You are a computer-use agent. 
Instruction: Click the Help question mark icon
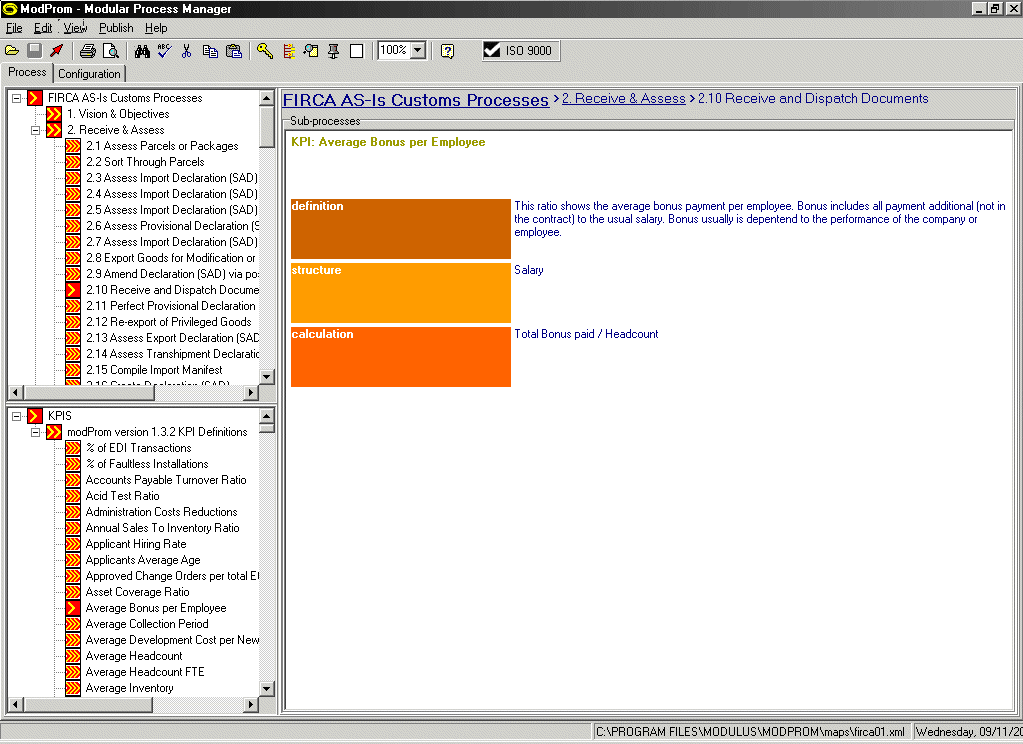coord(448,51)
